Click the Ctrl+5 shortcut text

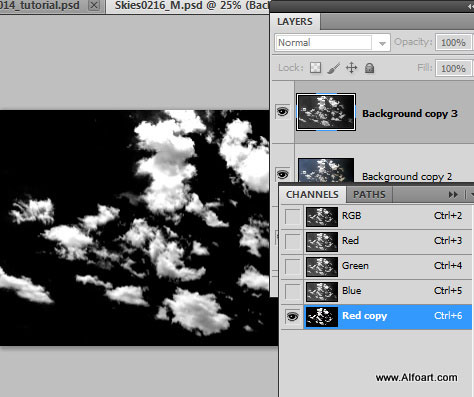[448, 291]
